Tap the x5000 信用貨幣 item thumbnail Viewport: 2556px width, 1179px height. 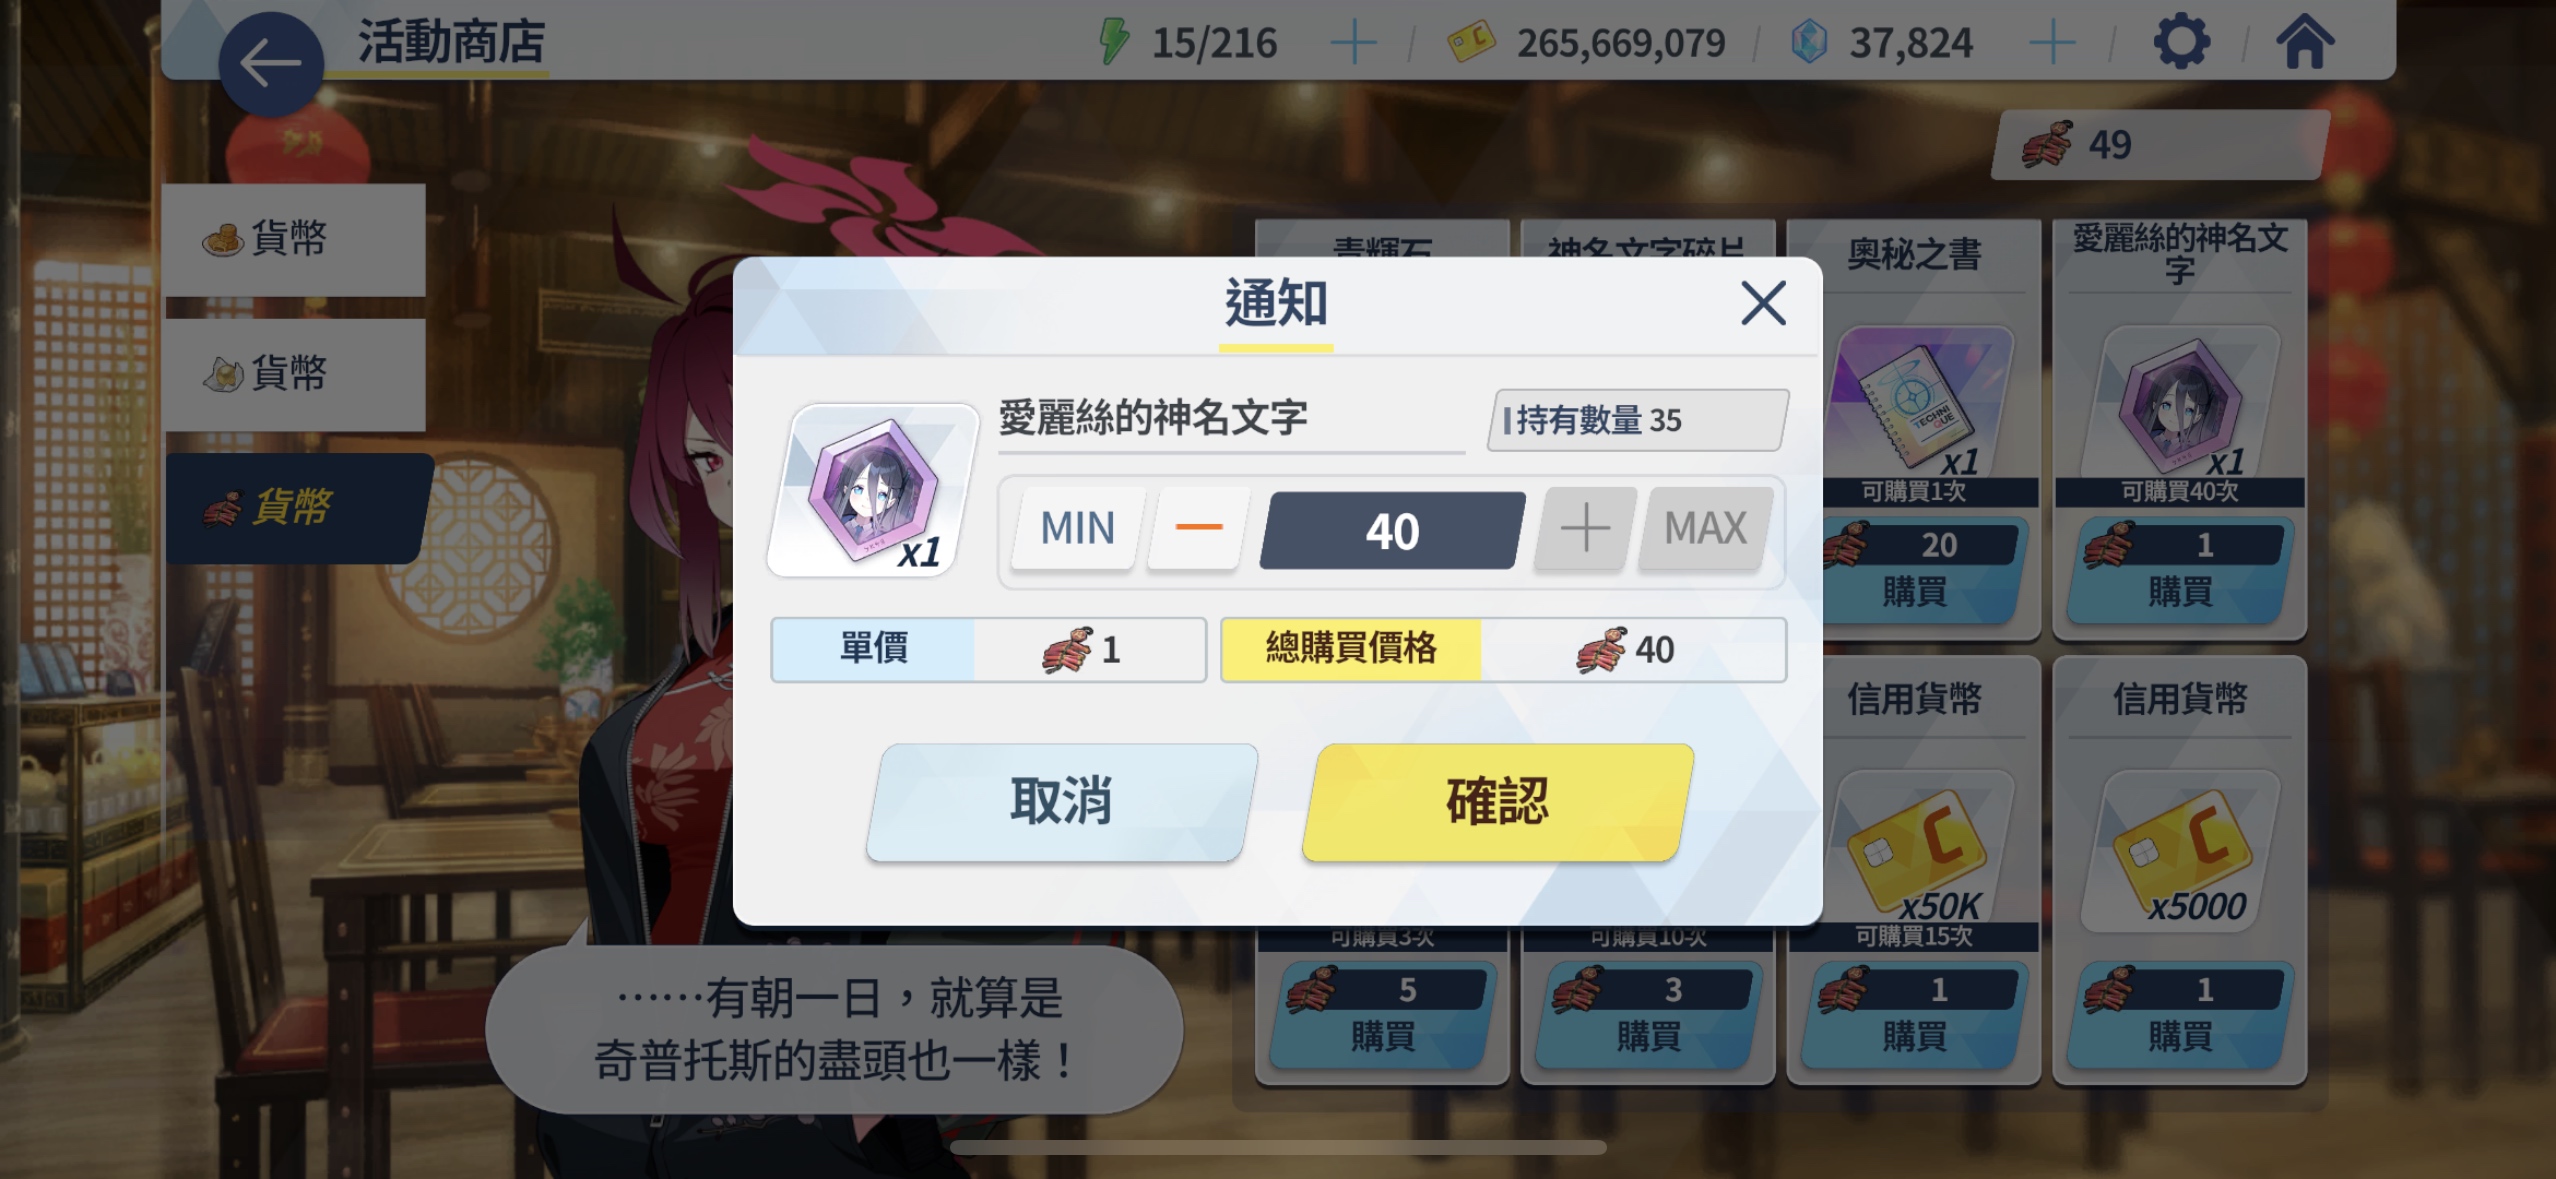click(x=2180, y=852)
